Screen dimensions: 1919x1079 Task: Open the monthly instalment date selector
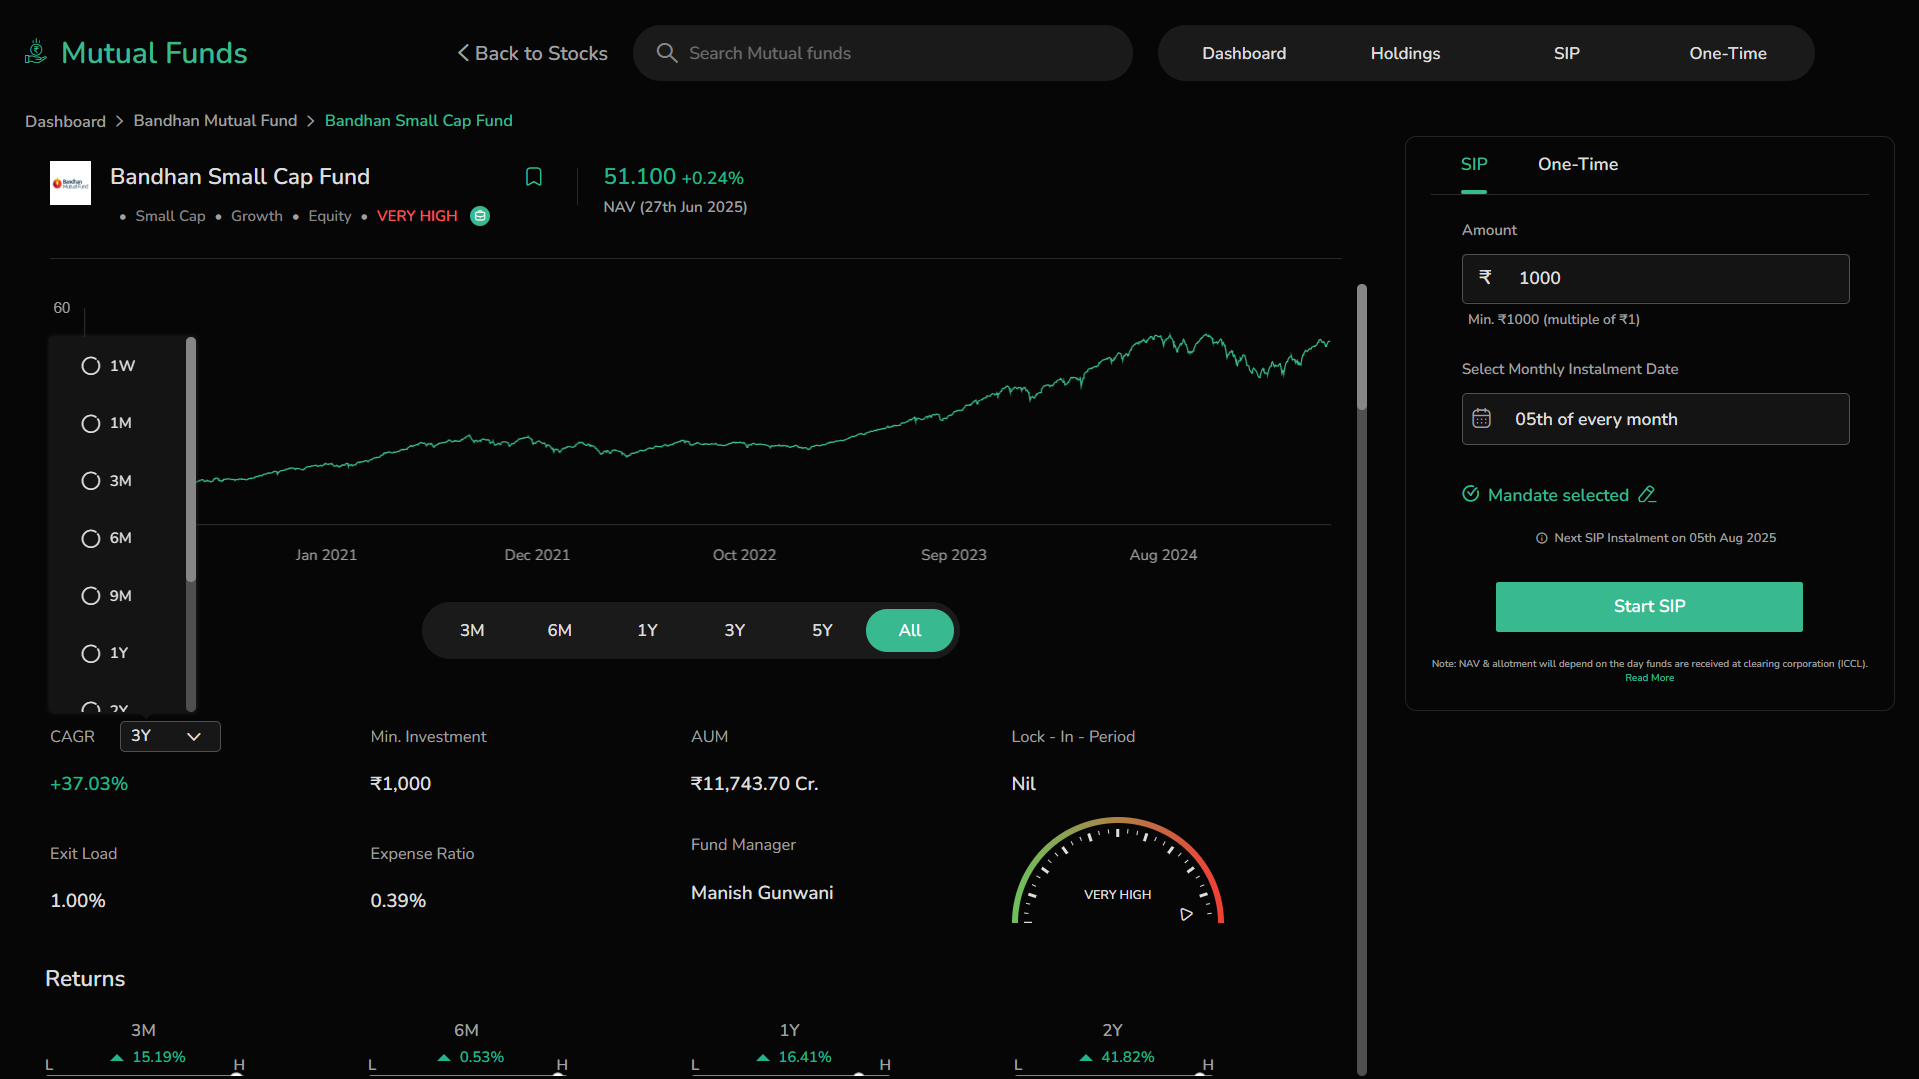(1655, 419)
